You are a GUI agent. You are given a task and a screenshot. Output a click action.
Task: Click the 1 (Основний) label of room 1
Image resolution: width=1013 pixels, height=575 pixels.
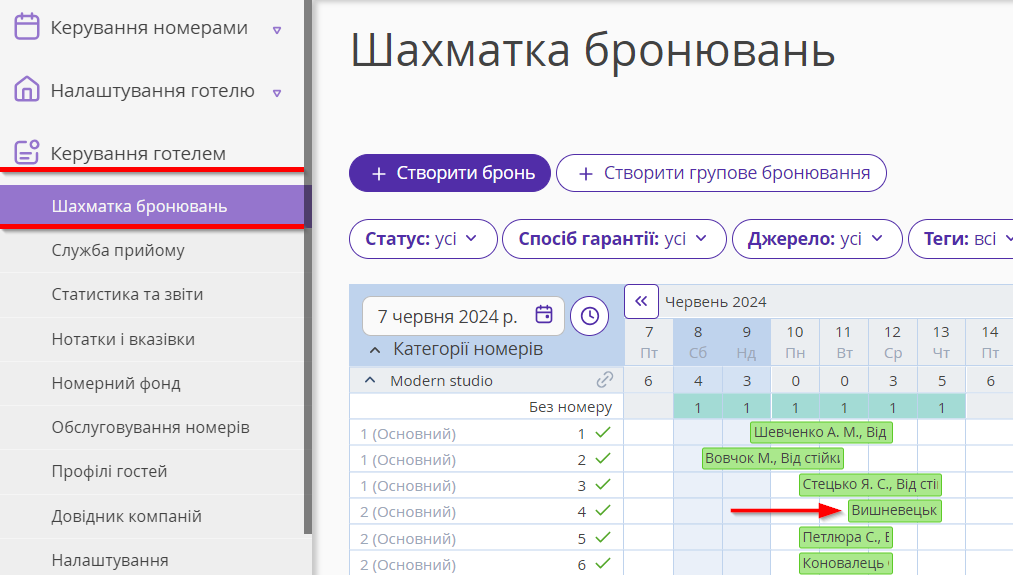click(x=408, y=434)
